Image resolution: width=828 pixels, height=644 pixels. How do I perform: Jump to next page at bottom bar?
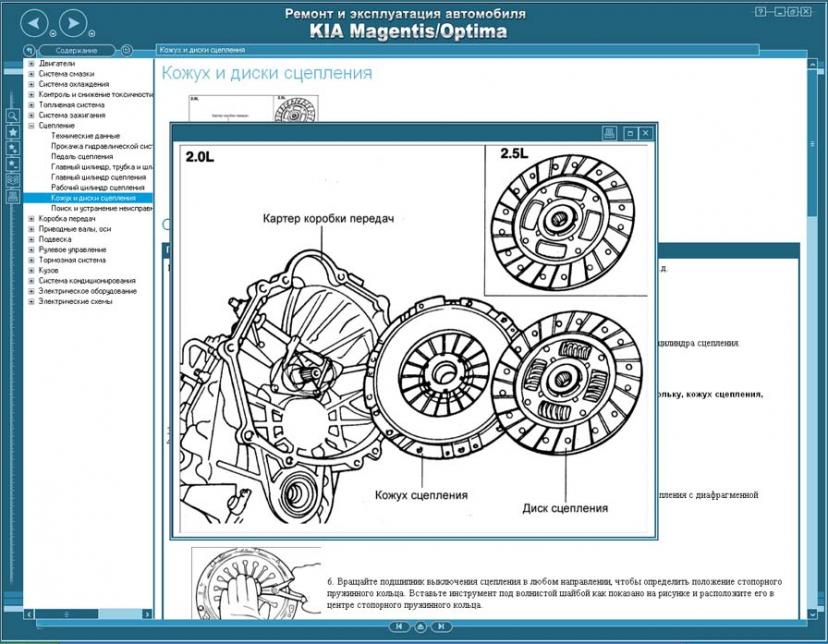441,627
